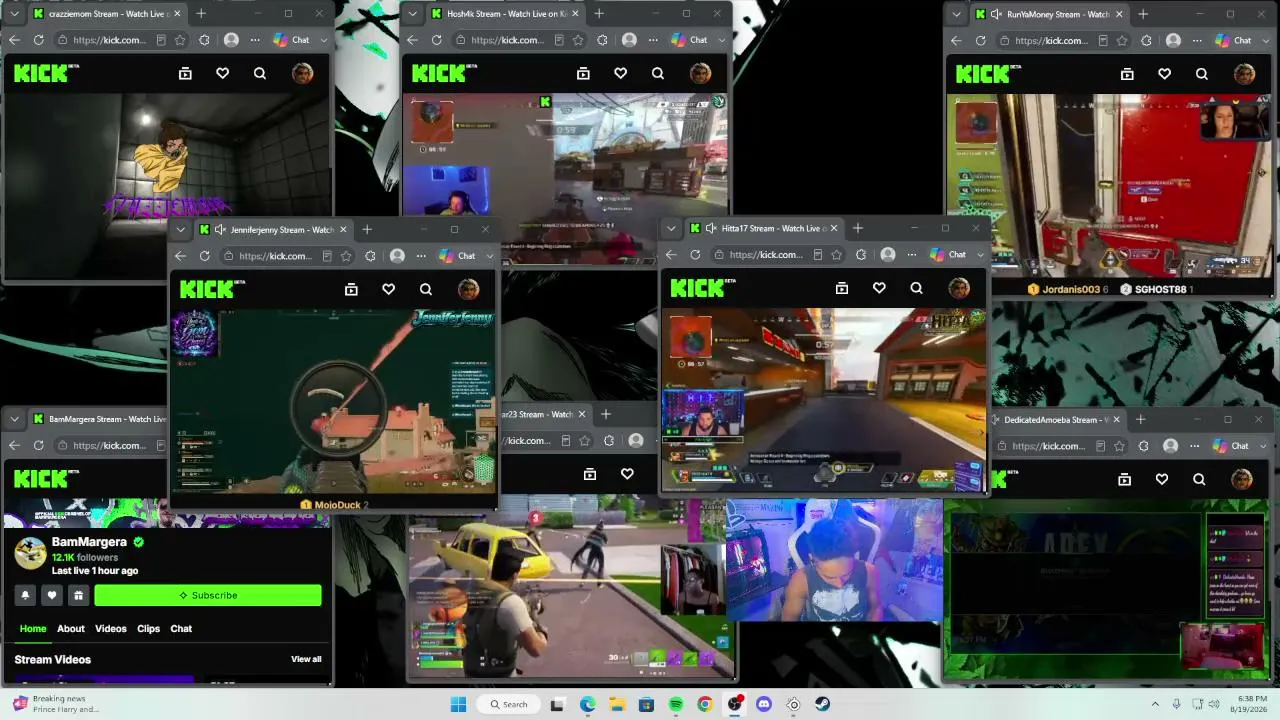
Task: Click heart icon in RunYaMoney Kick header
Action: point(1164,73)
